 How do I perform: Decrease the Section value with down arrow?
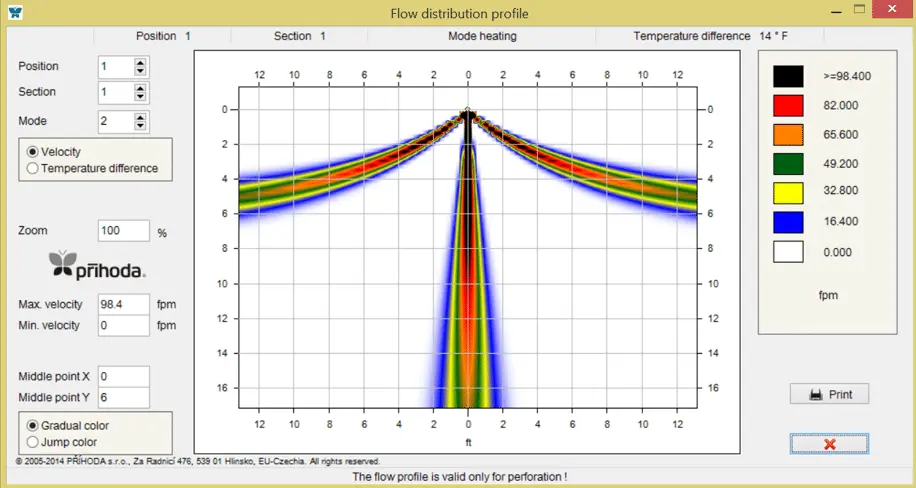click(x=140, y=97)
